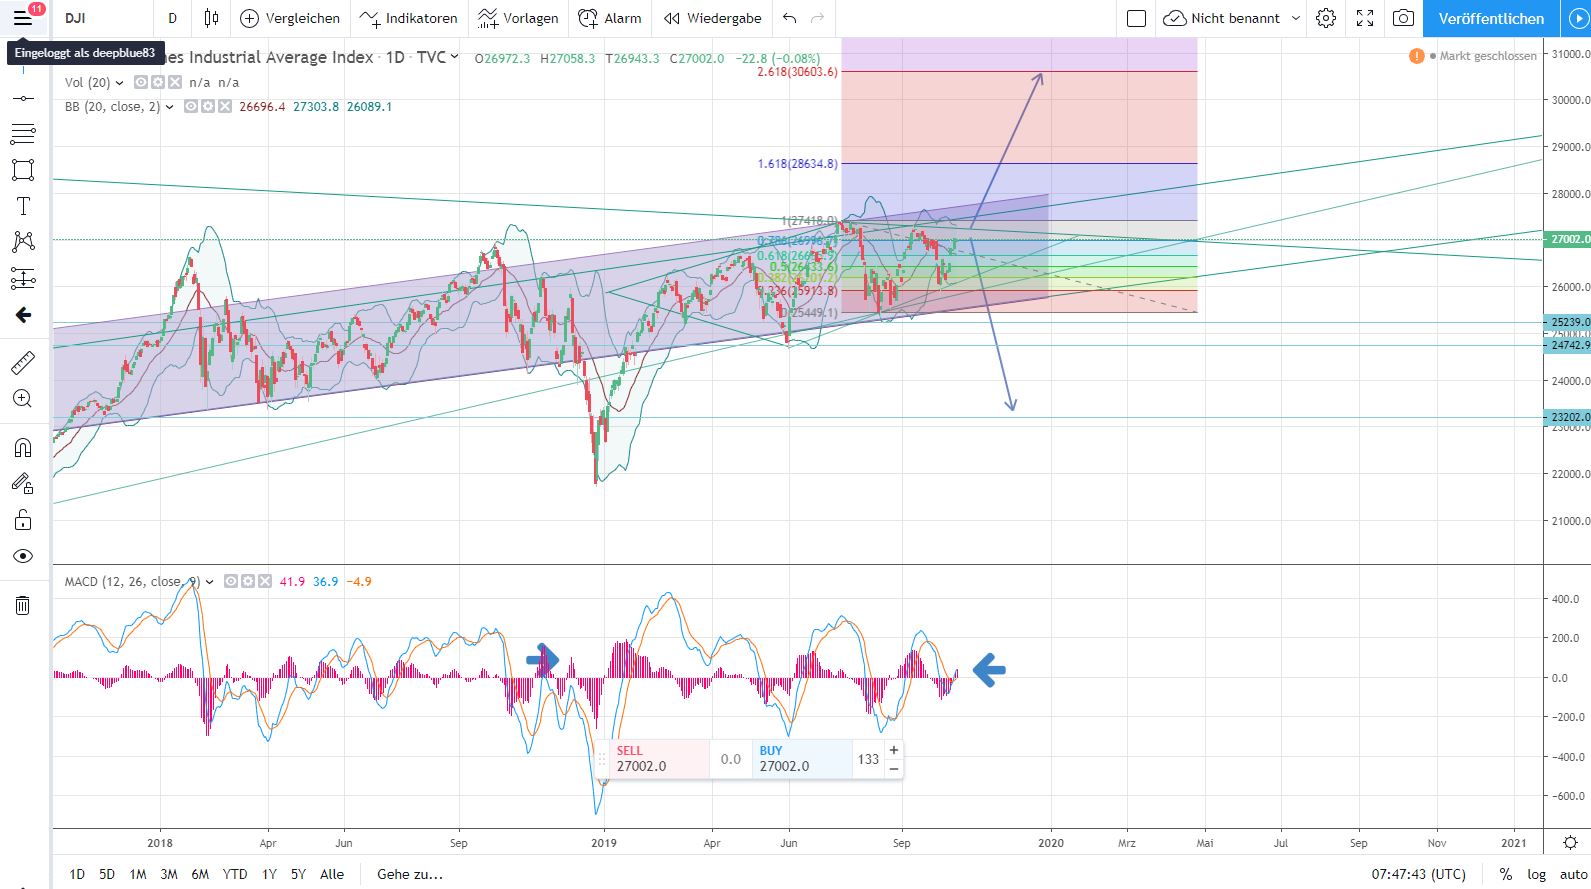
Task: Remove the MACD indicator
Action: click(x=265, y=581)
